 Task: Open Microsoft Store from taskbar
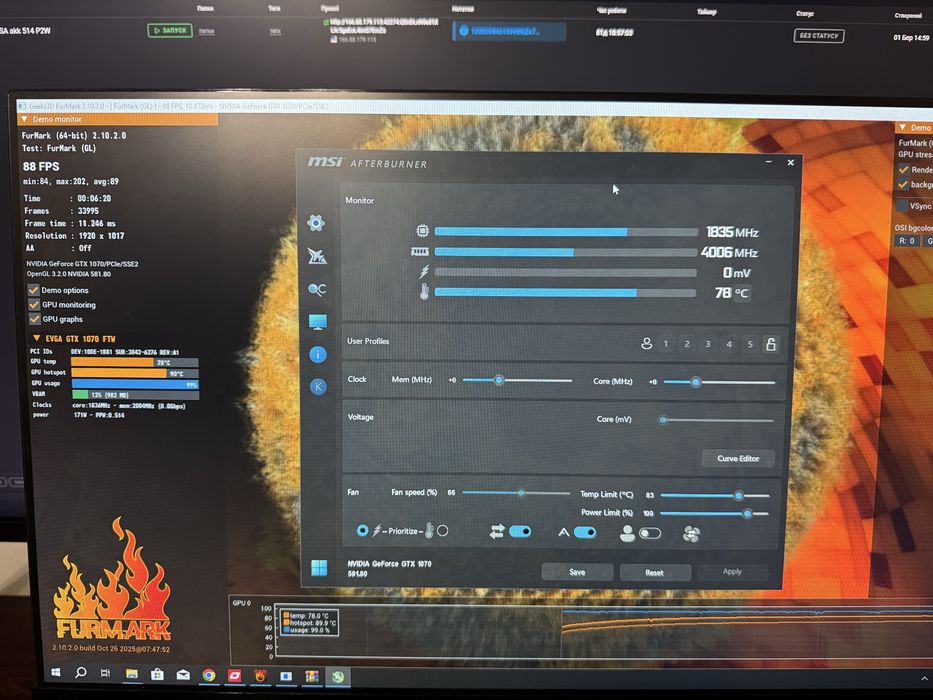point(157,674)
